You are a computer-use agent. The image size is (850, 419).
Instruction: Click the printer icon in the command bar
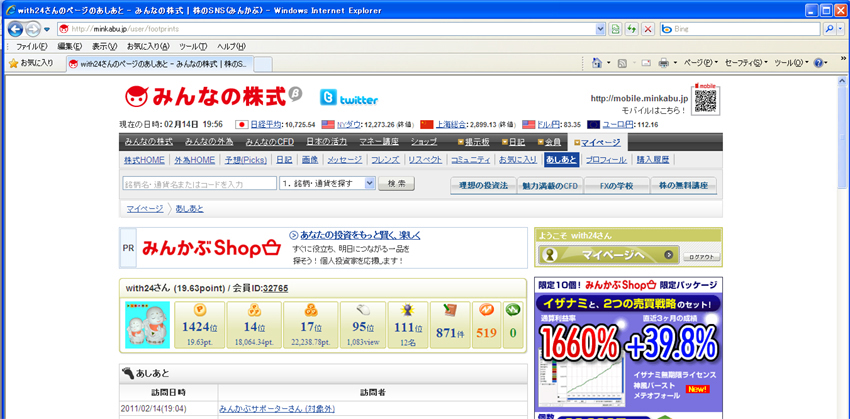click(x=663, y=63)
